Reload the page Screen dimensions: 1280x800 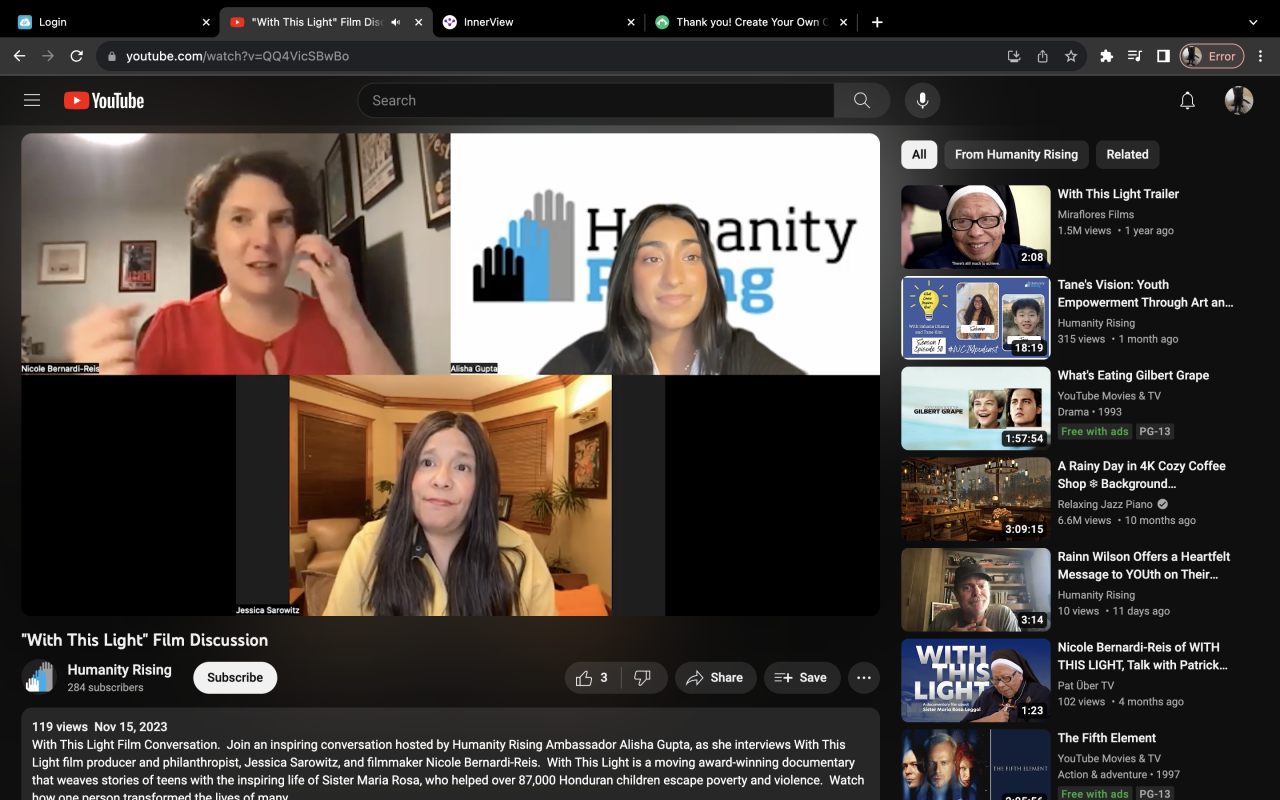click(x=76, y=56)
